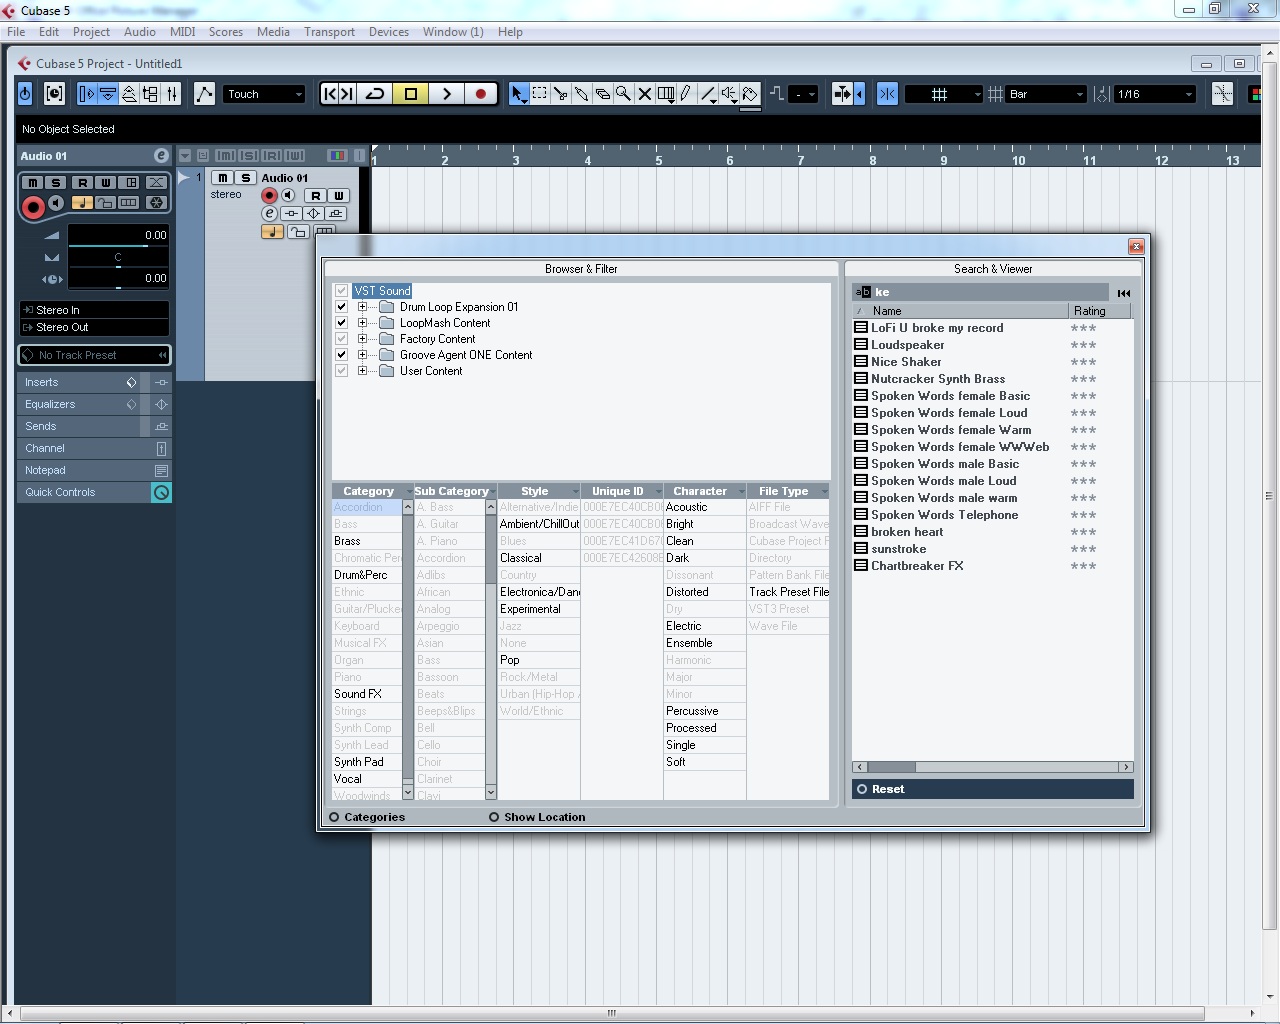Image resolution: width=1280 pixels, height=1024 pixels.
Task: Open the File menu
Action: click(x=16, y=32)
